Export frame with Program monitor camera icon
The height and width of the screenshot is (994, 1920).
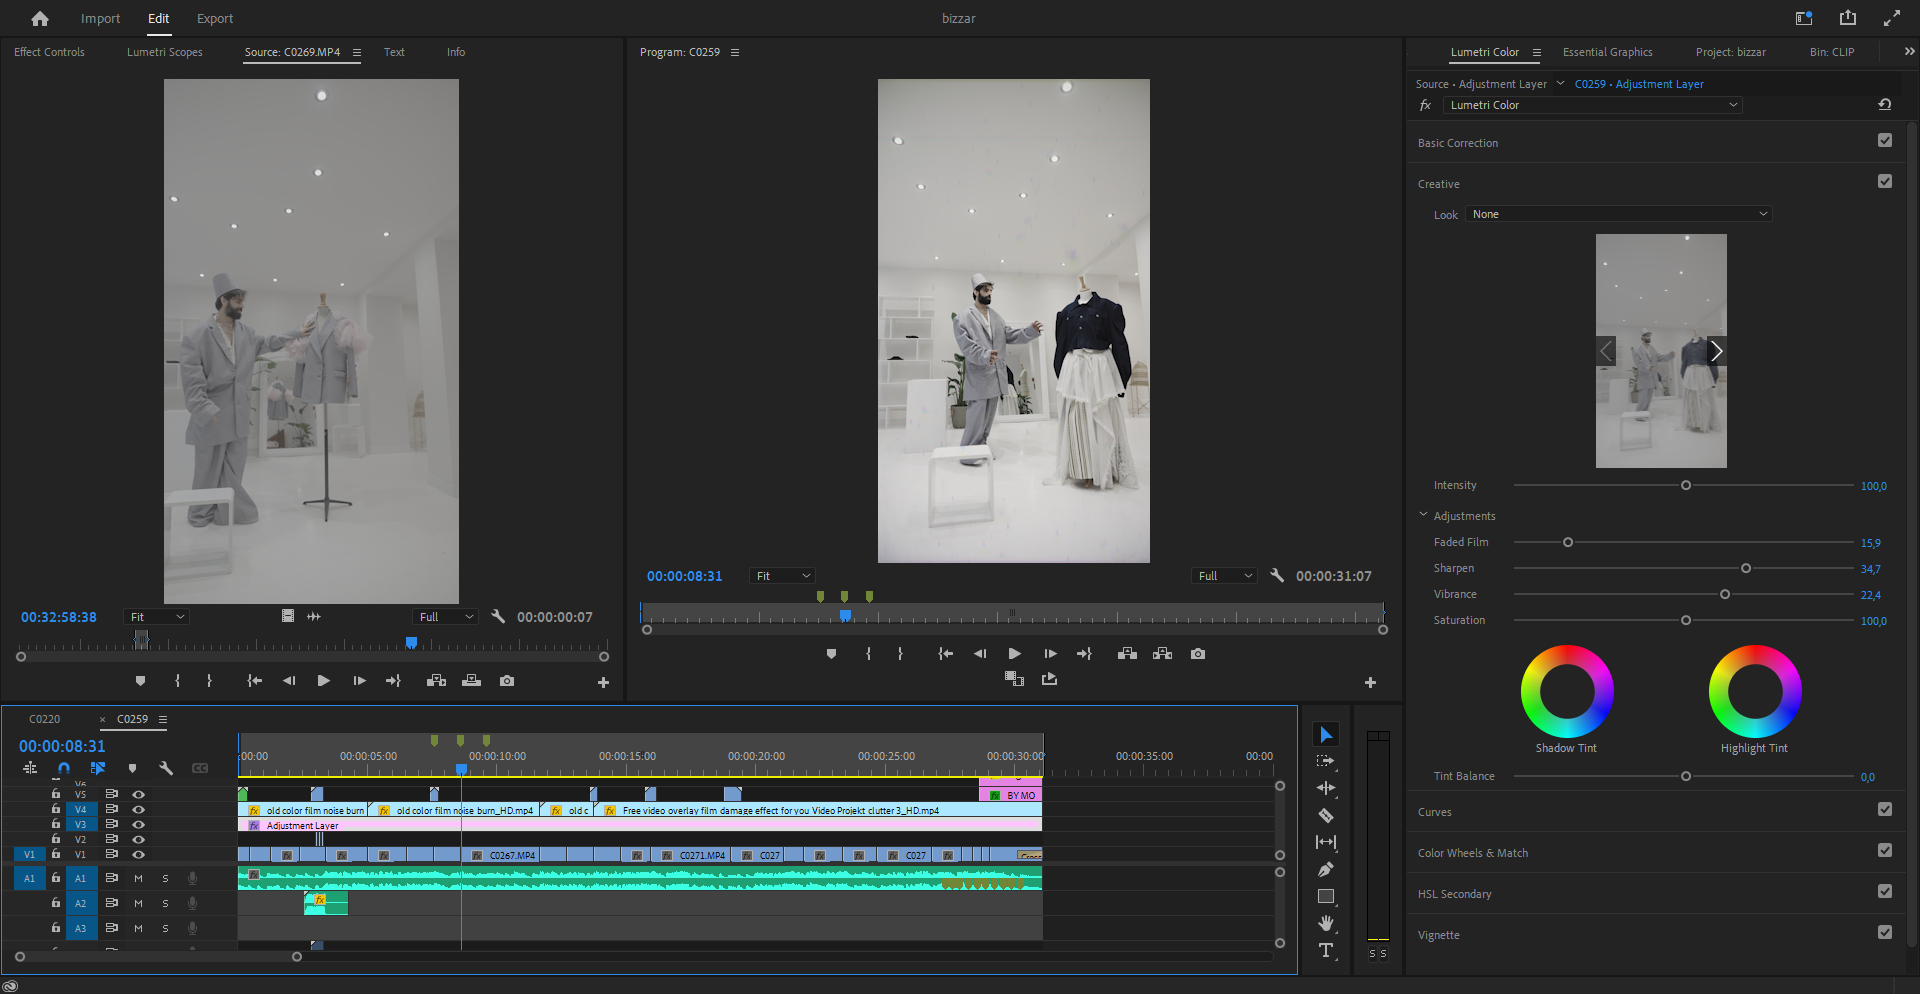1198,654
